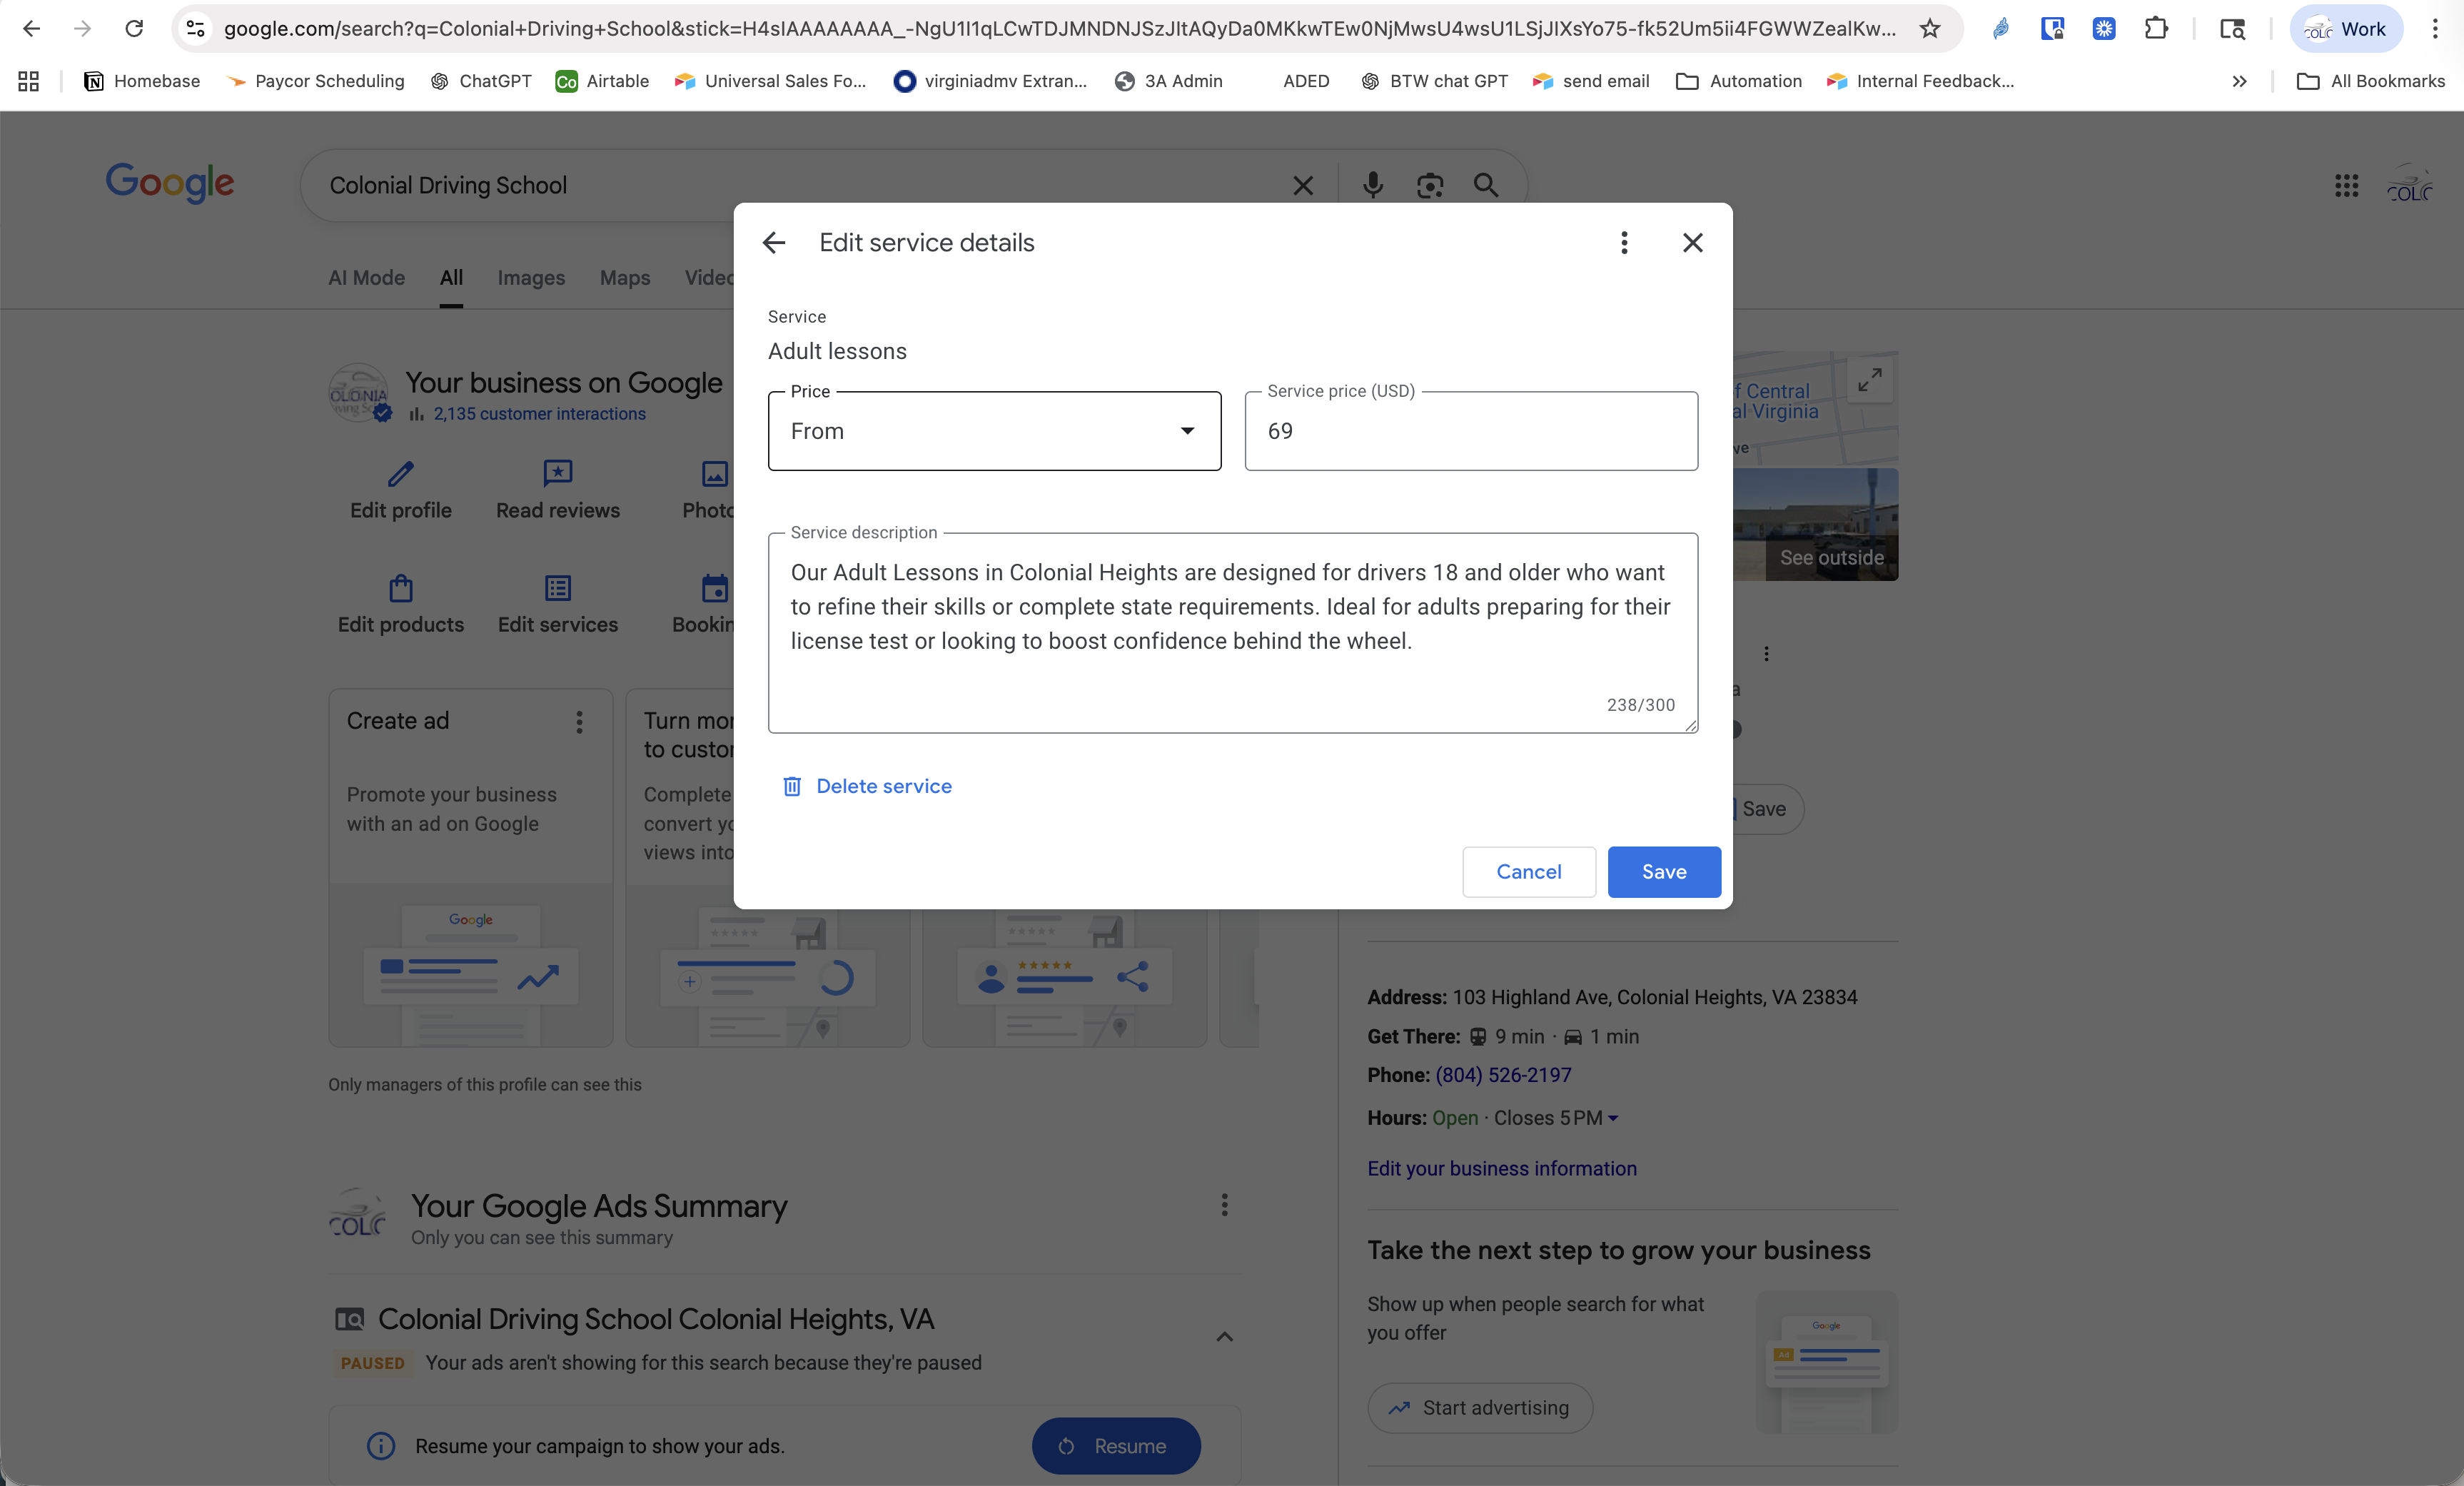Open the Chrome three-dot menu
Viewport: 2464px width, 1486px height.
click(x=2435, y=29)
